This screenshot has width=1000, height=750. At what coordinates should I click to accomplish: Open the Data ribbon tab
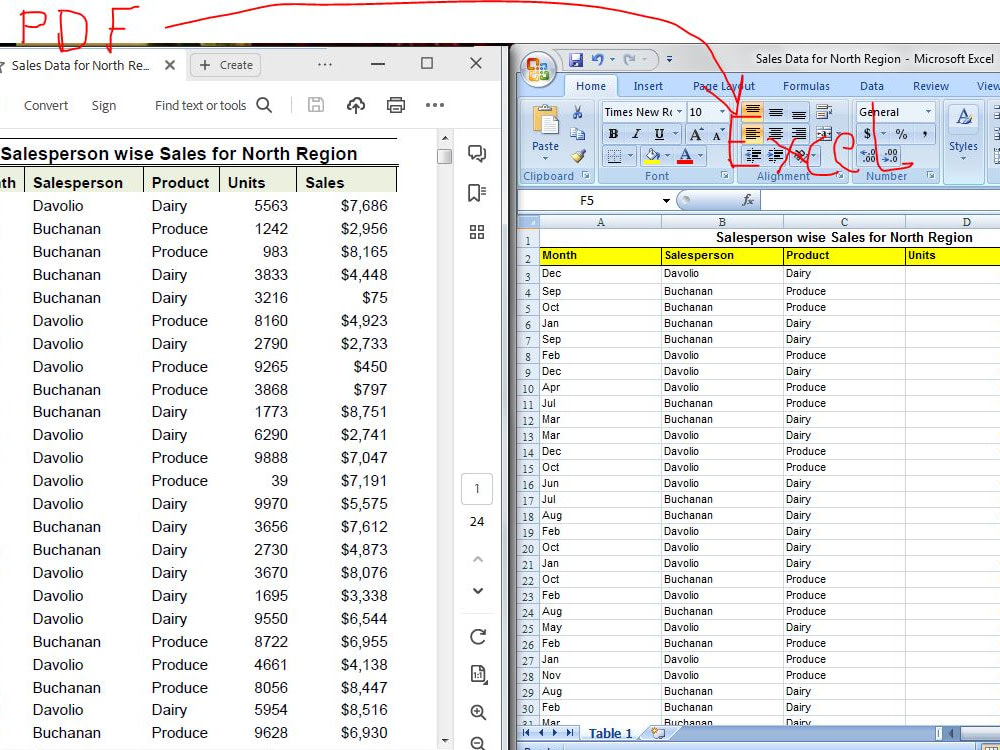click(x=871, y=86)
